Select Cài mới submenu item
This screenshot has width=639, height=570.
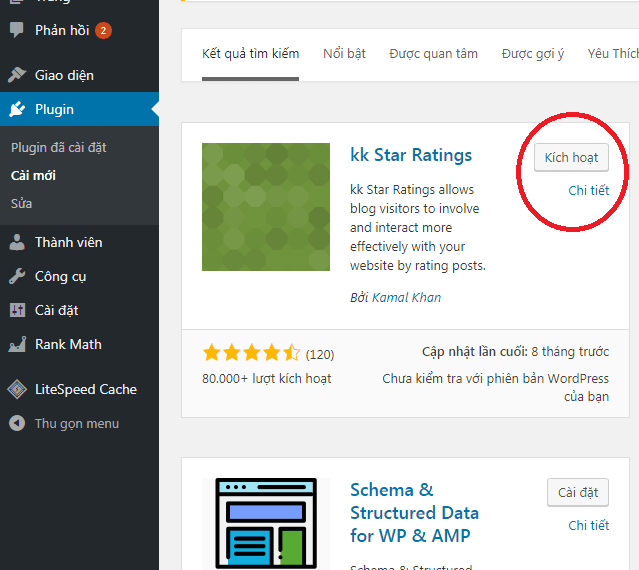pos(33,176)
